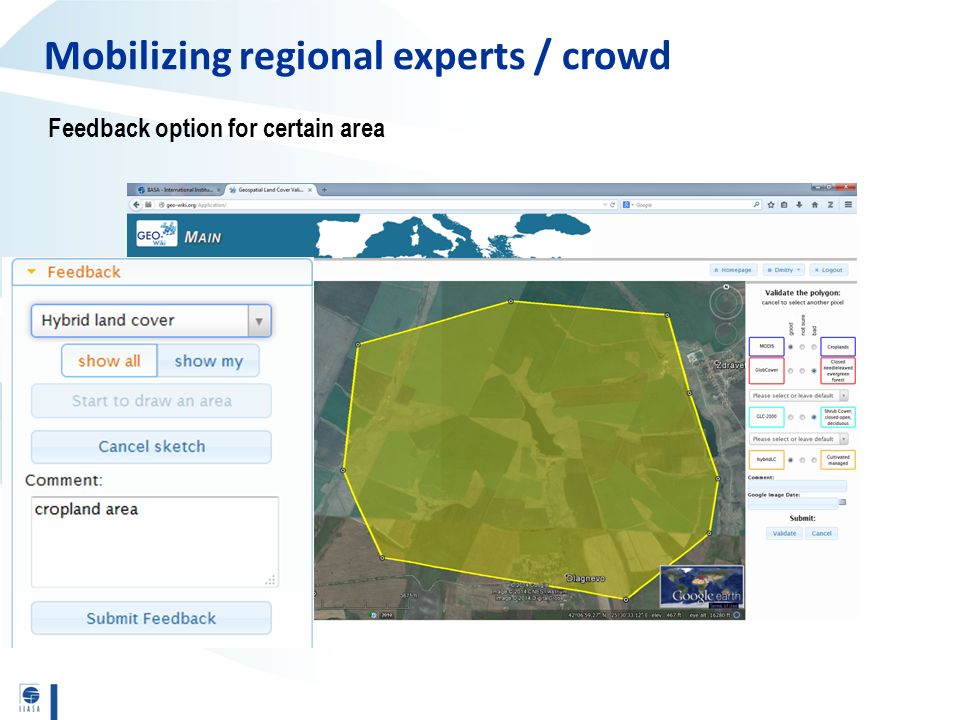Click the GlobCover legend box

(767, 370)
